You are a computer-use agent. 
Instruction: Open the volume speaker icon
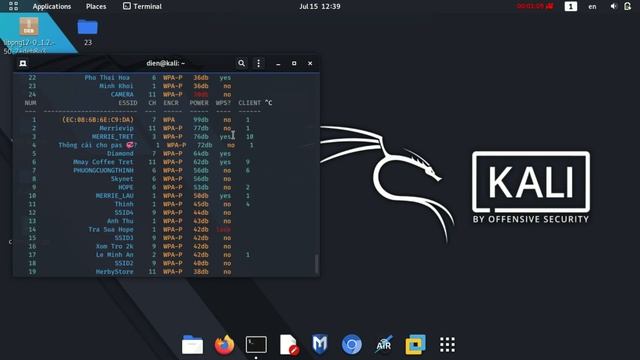613,6
